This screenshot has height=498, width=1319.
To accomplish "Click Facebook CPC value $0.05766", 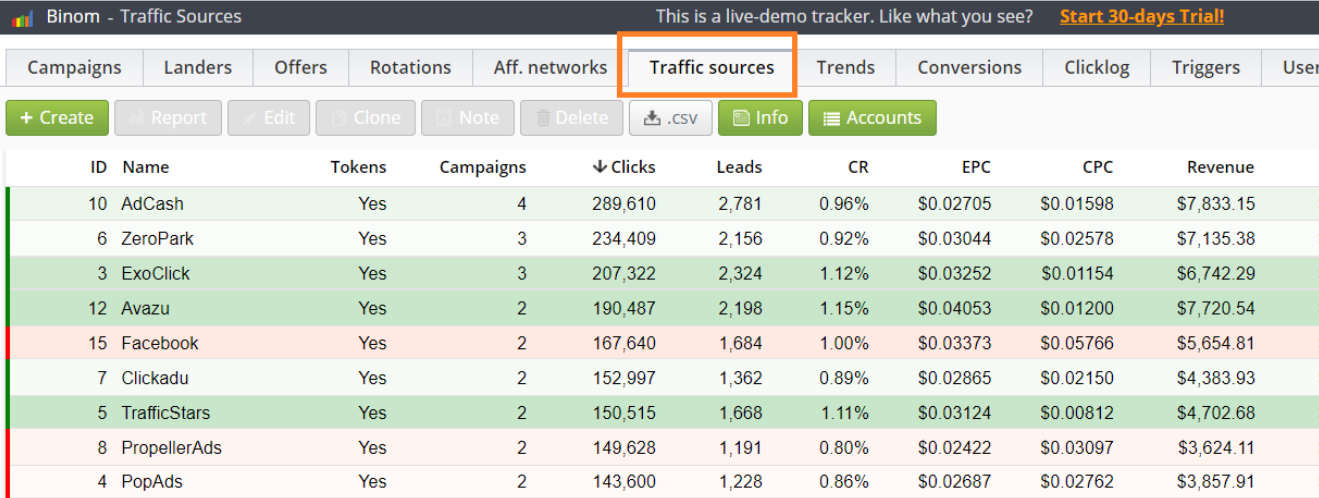I will click(x=1077, y=343).
